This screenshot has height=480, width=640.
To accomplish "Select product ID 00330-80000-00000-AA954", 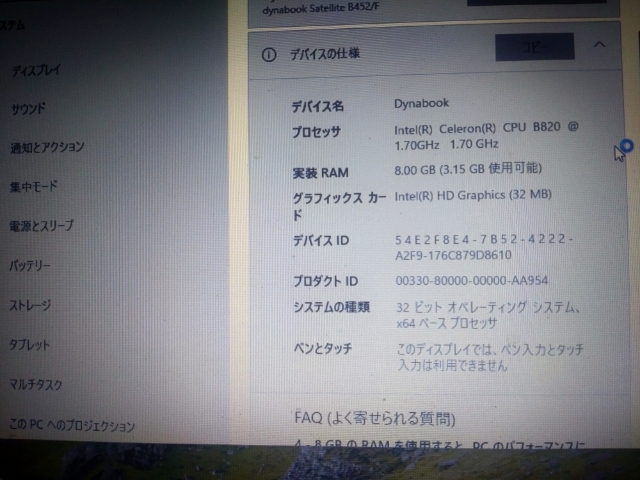I will (471, 281).
